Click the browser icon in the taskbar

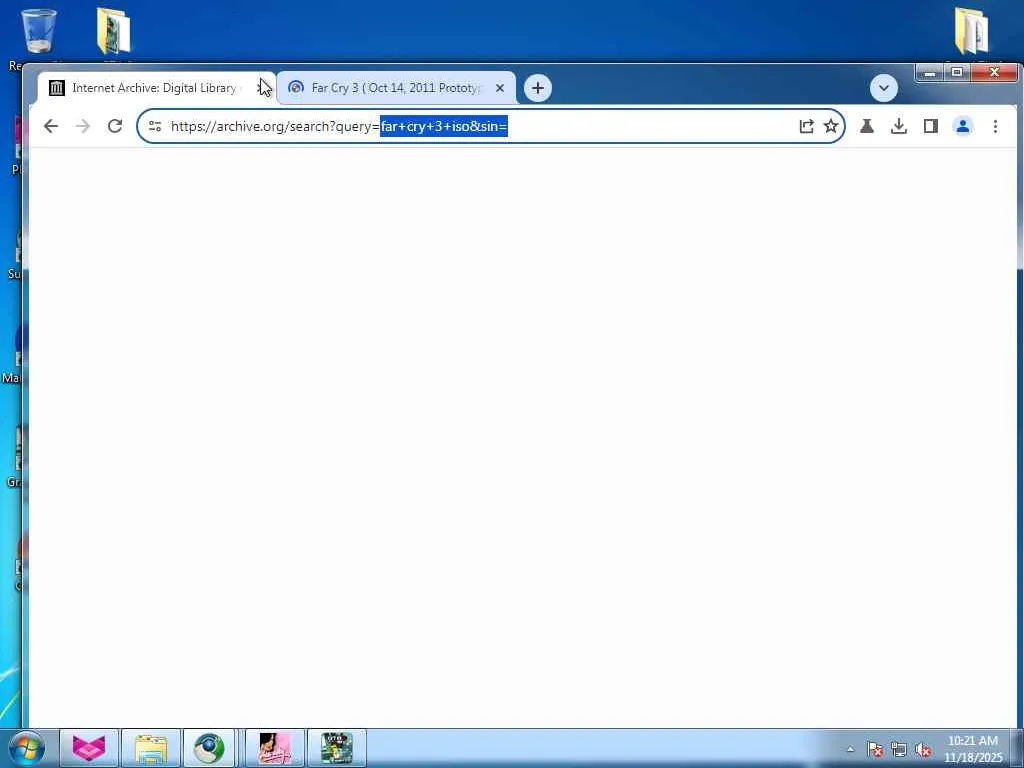point(209,748)
